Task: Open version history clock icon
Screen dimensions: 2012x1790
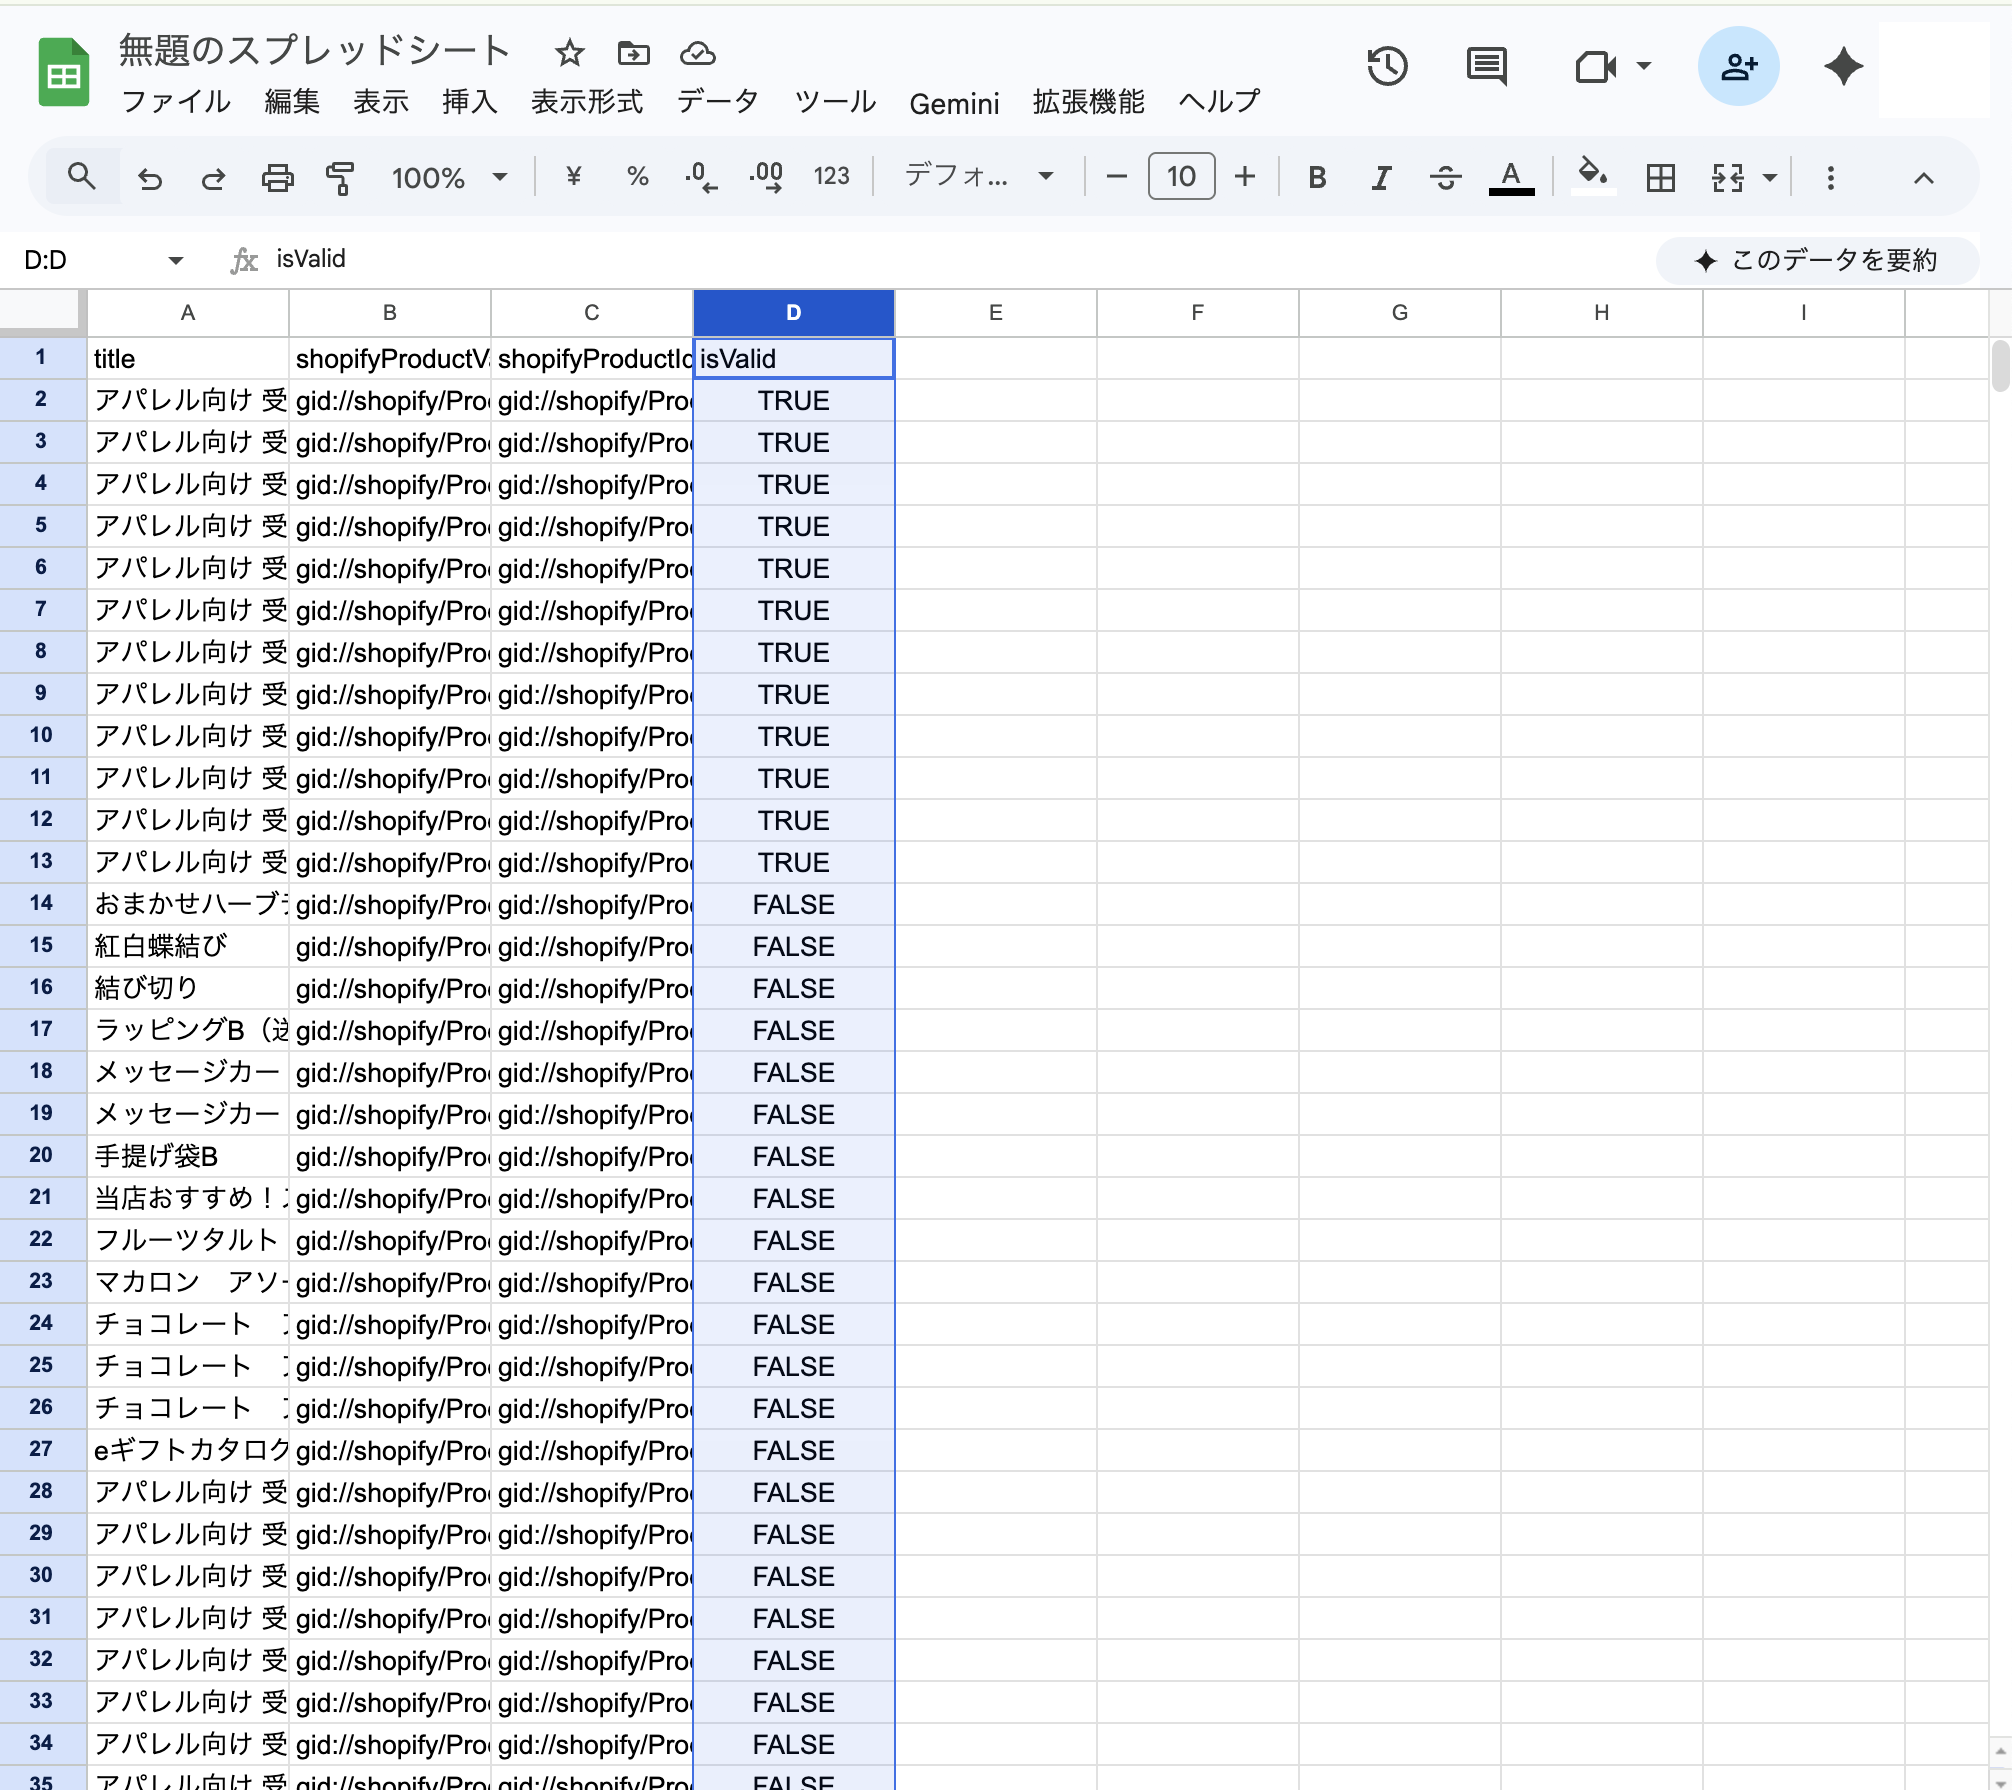Action: [1387, 67]
